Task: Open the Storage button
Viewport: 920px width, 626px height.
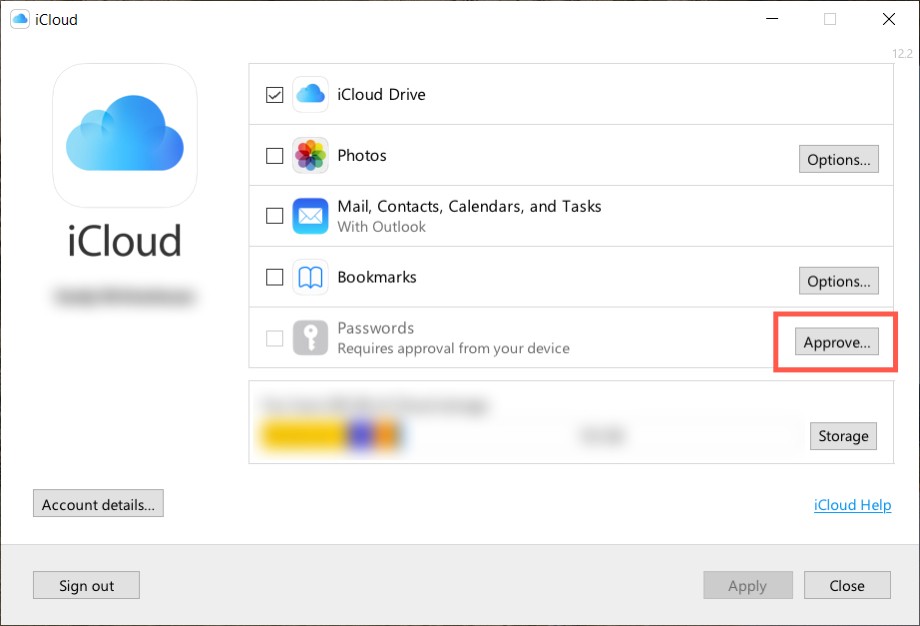Action: tap(843, 436)
